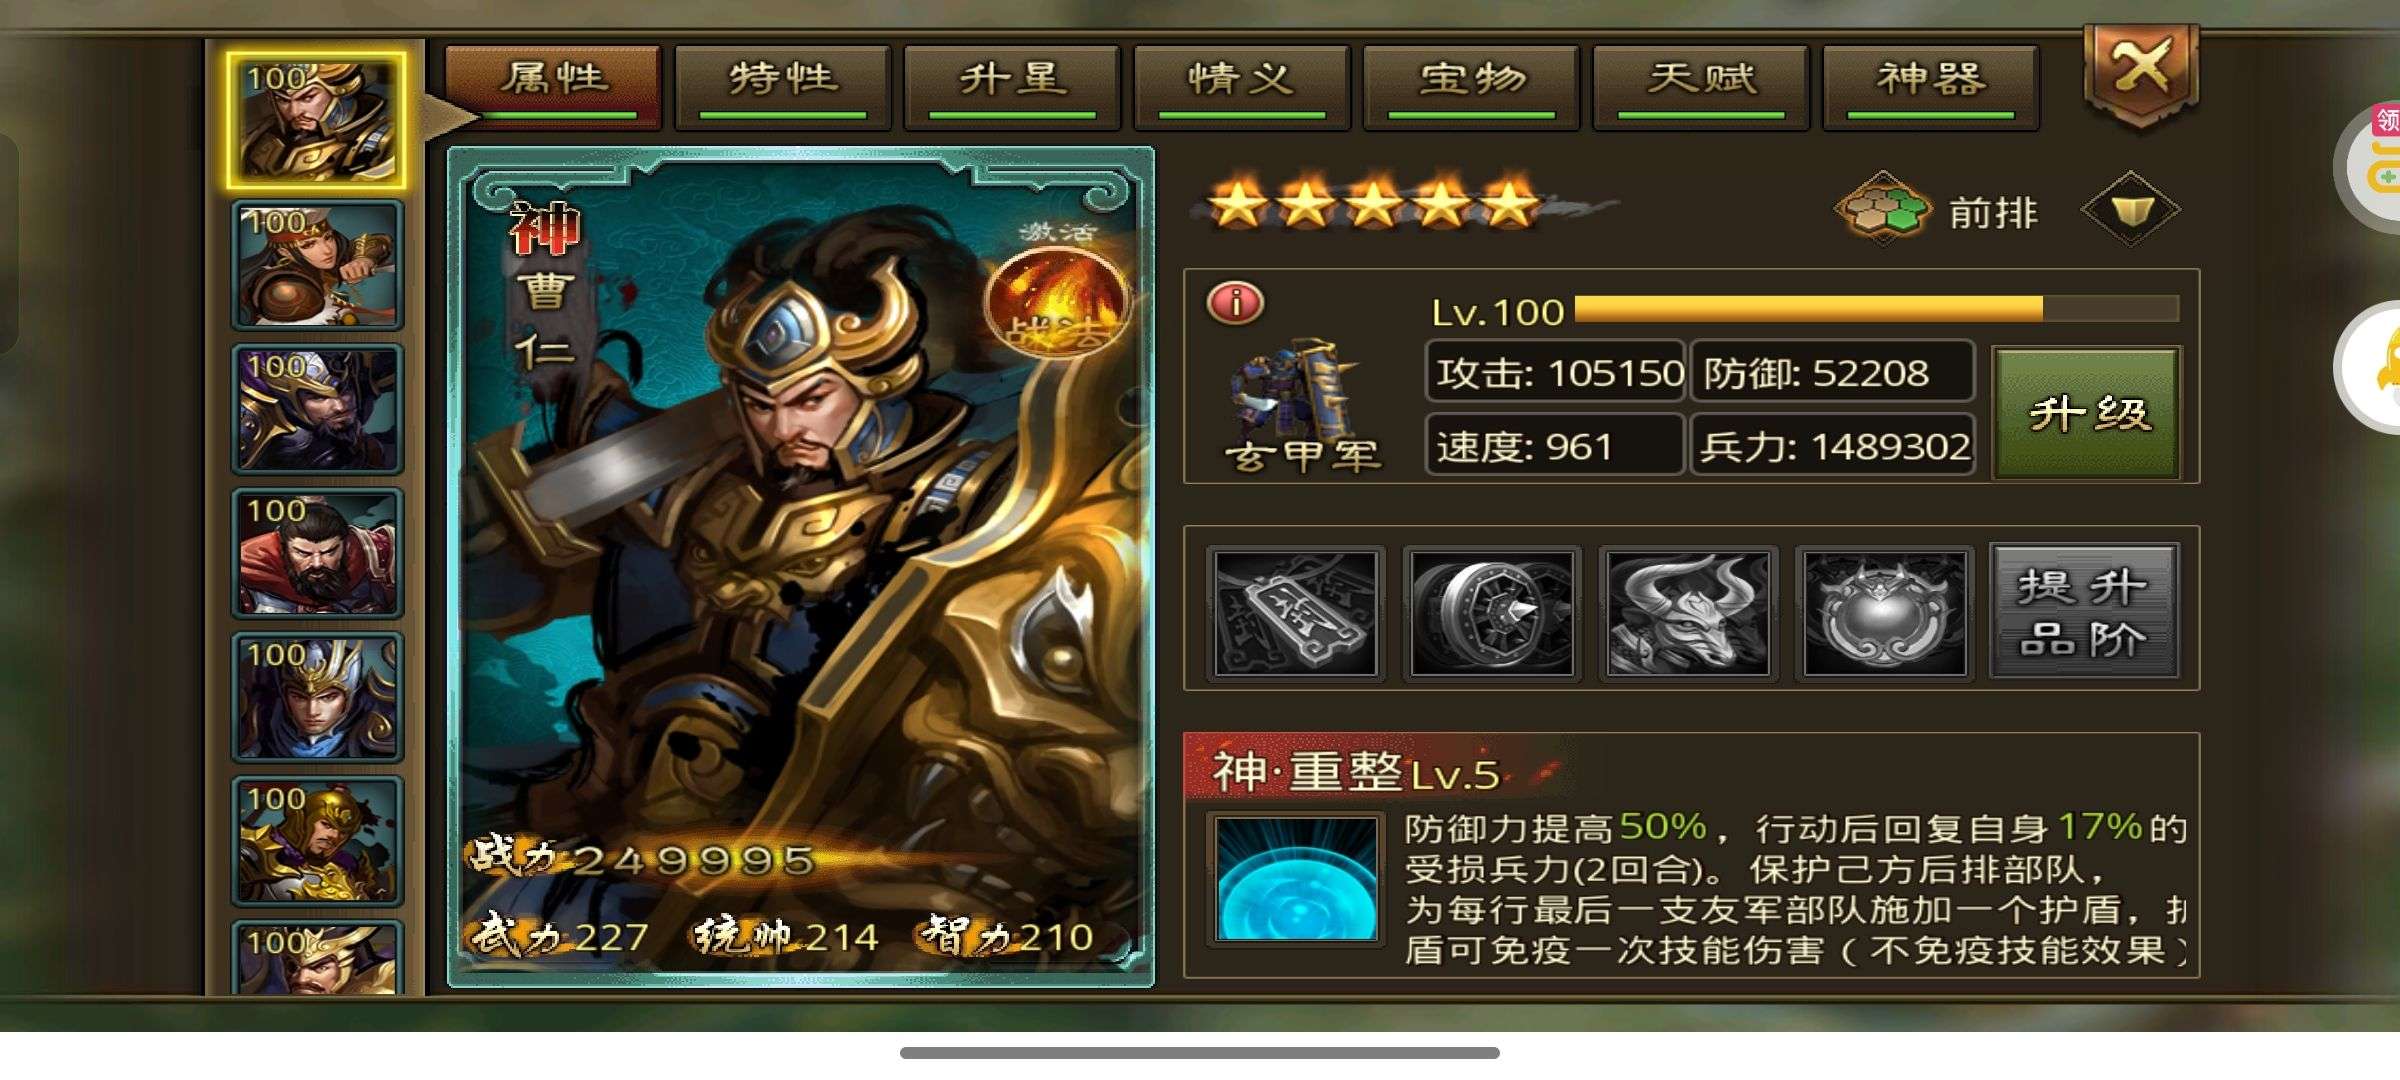Select the second hero portrait in sidebar
This screenshot has width=2400, height=1080.
tap(317, 265)
